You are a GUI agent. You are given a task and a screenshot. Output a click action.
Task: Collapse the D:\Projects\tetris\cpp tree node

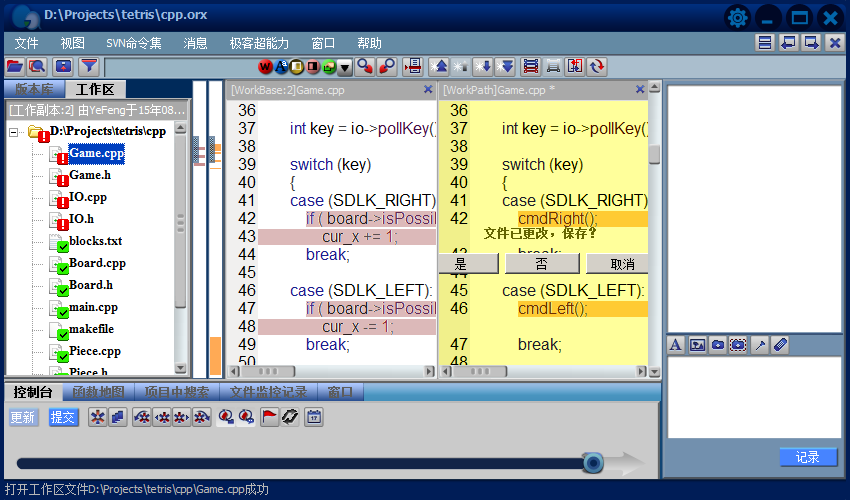click(14, 132)
